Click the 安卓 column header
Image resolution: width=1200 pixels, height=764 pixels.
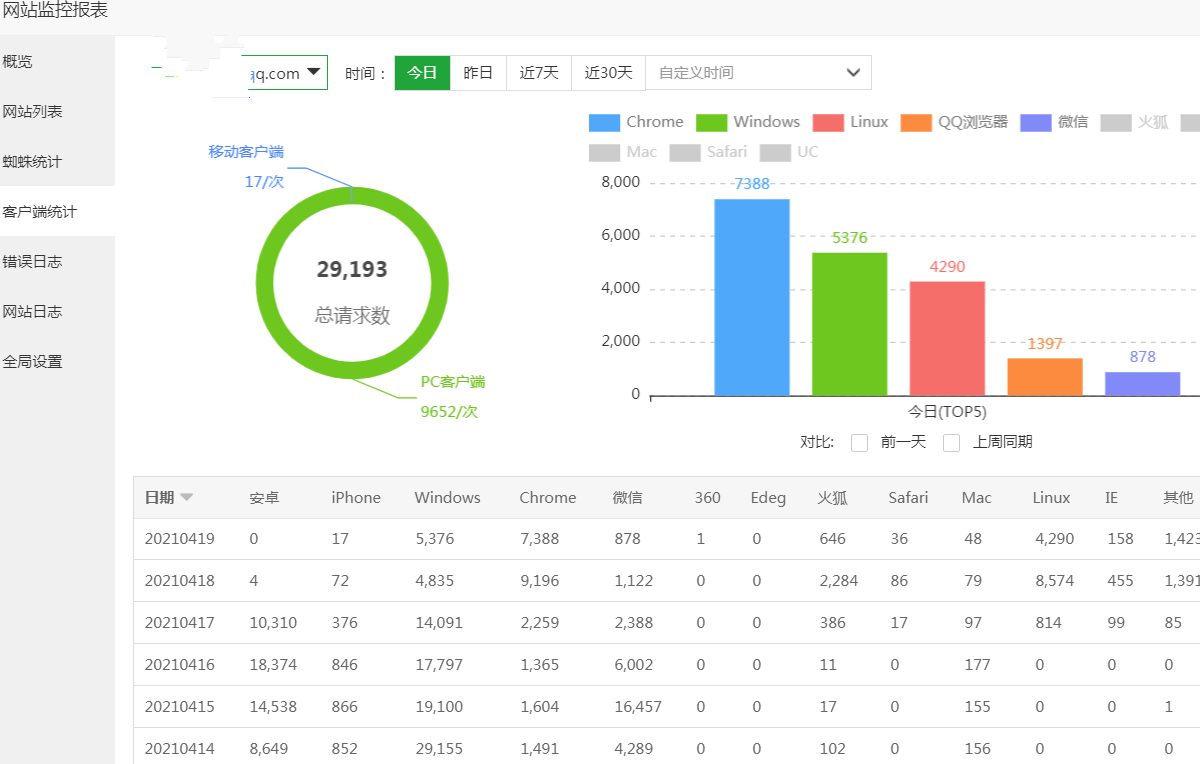264,498
